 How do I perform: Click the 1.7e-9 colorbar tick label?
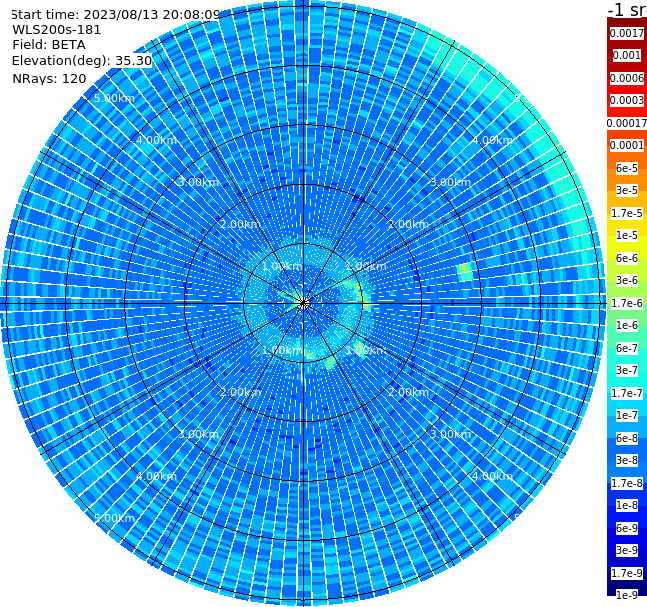627,573
